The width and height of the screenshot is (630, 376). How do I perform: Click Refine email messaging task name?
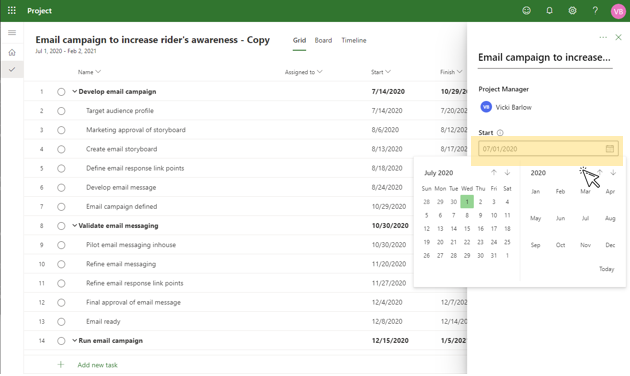coord(121,264)
